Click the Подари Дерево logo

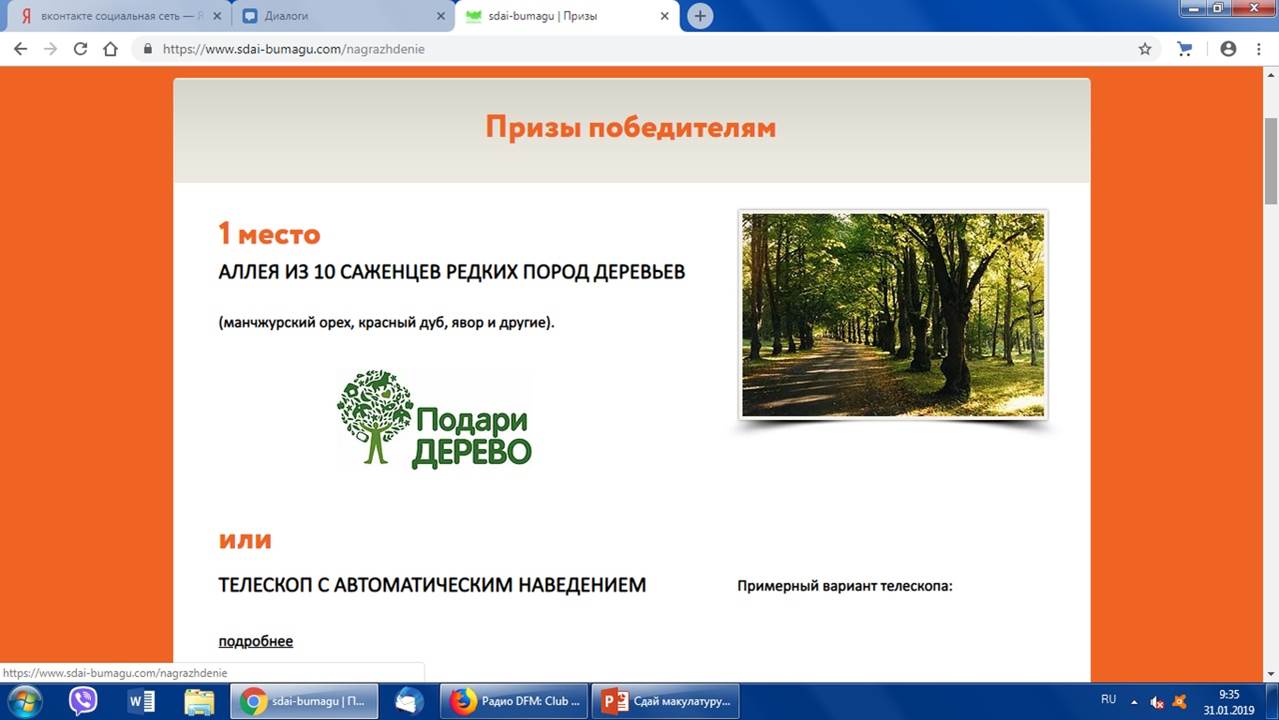click(434, 420)
